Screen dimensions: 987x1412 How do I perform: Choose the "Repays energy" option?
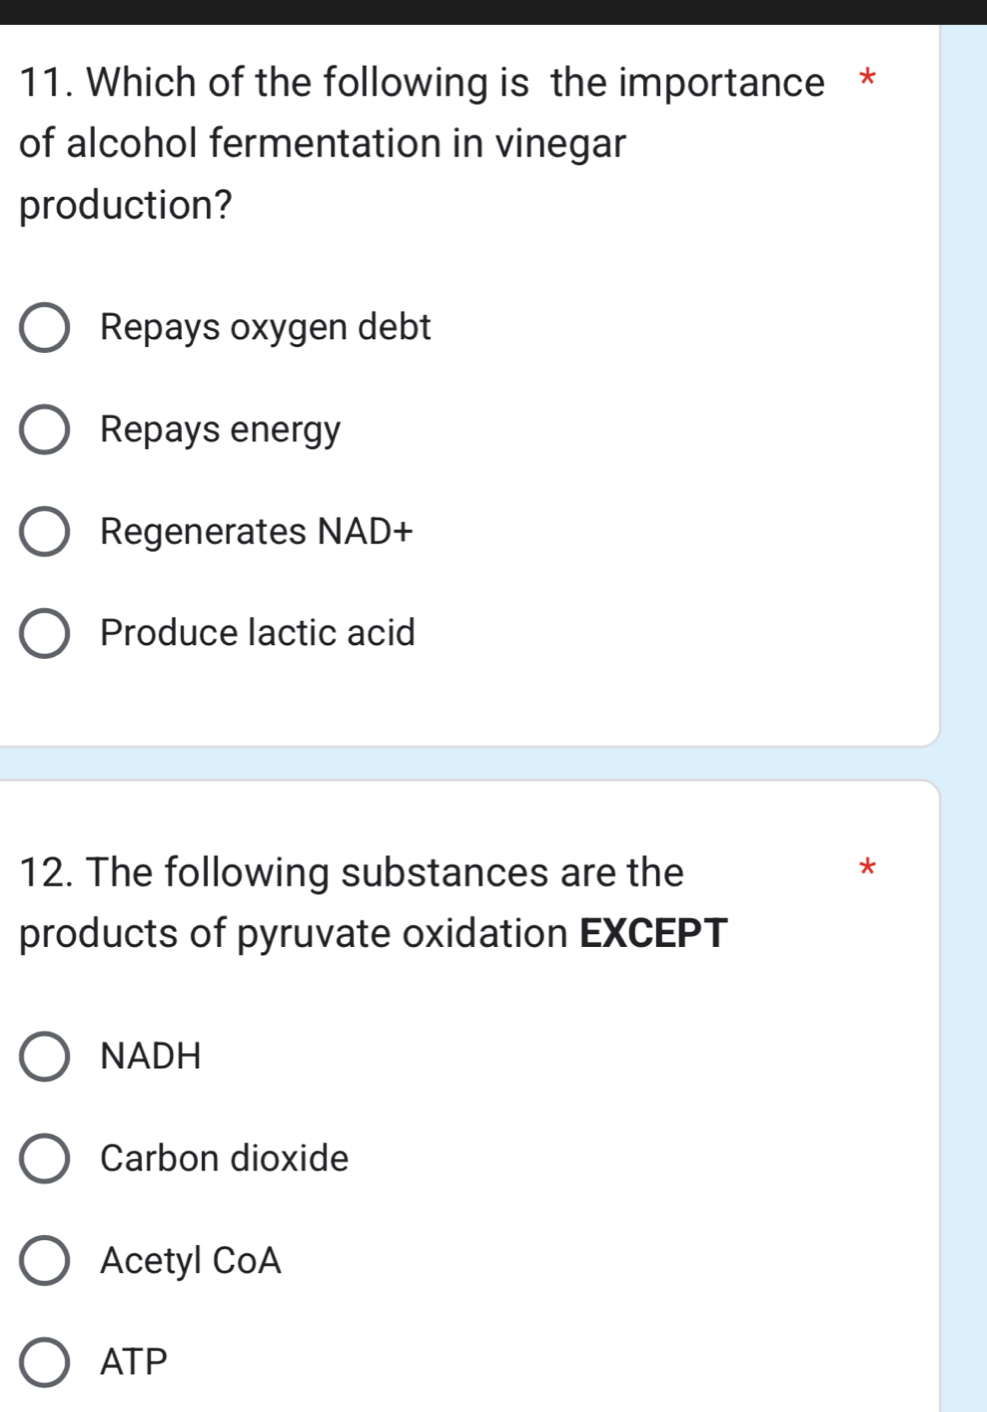(221, 430)
